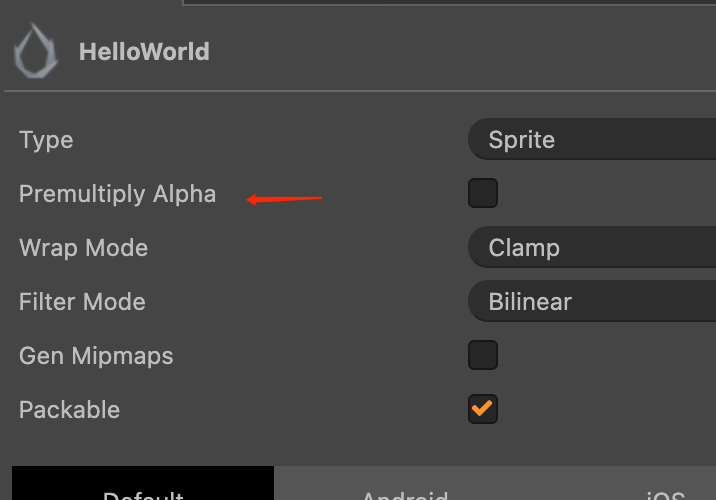Click the Filter Mode property label

[82, 302]
